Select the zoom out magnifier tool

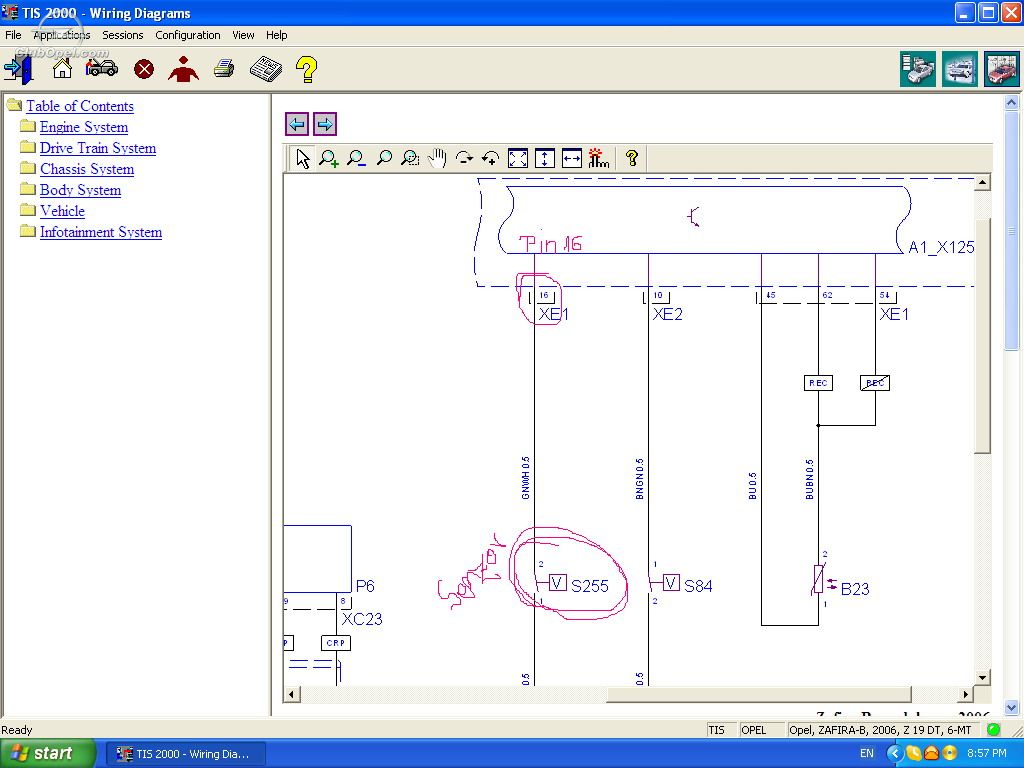pos(356,158)
